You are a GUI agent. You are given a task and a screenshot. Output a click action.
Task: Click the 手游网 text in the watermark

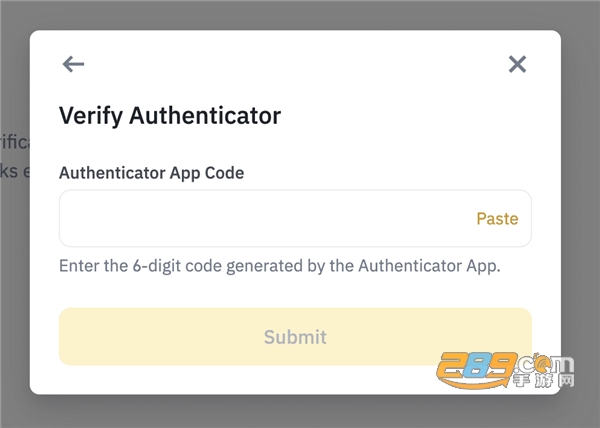[x=544, y=381]
